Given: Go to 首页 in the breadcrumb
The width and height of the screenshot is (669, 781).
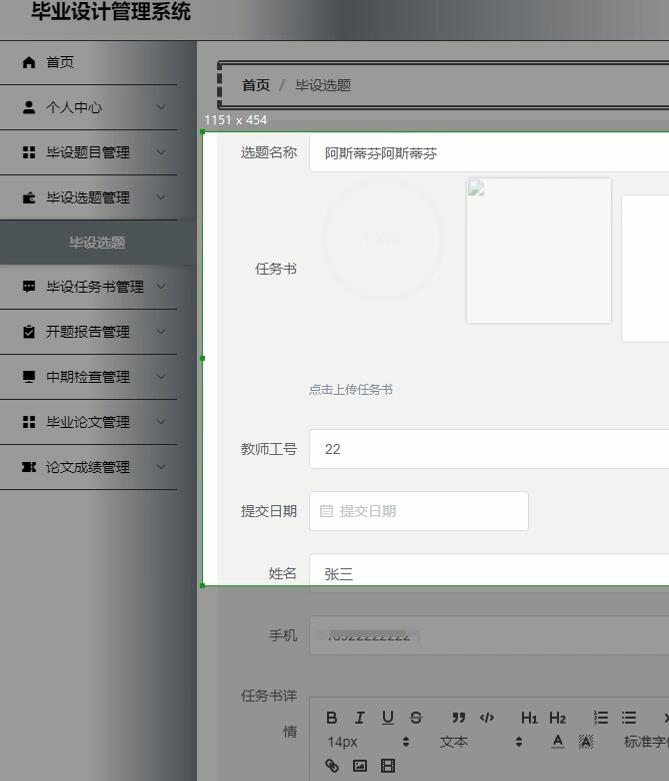Looking at the screenshot, I should [256, 85].
